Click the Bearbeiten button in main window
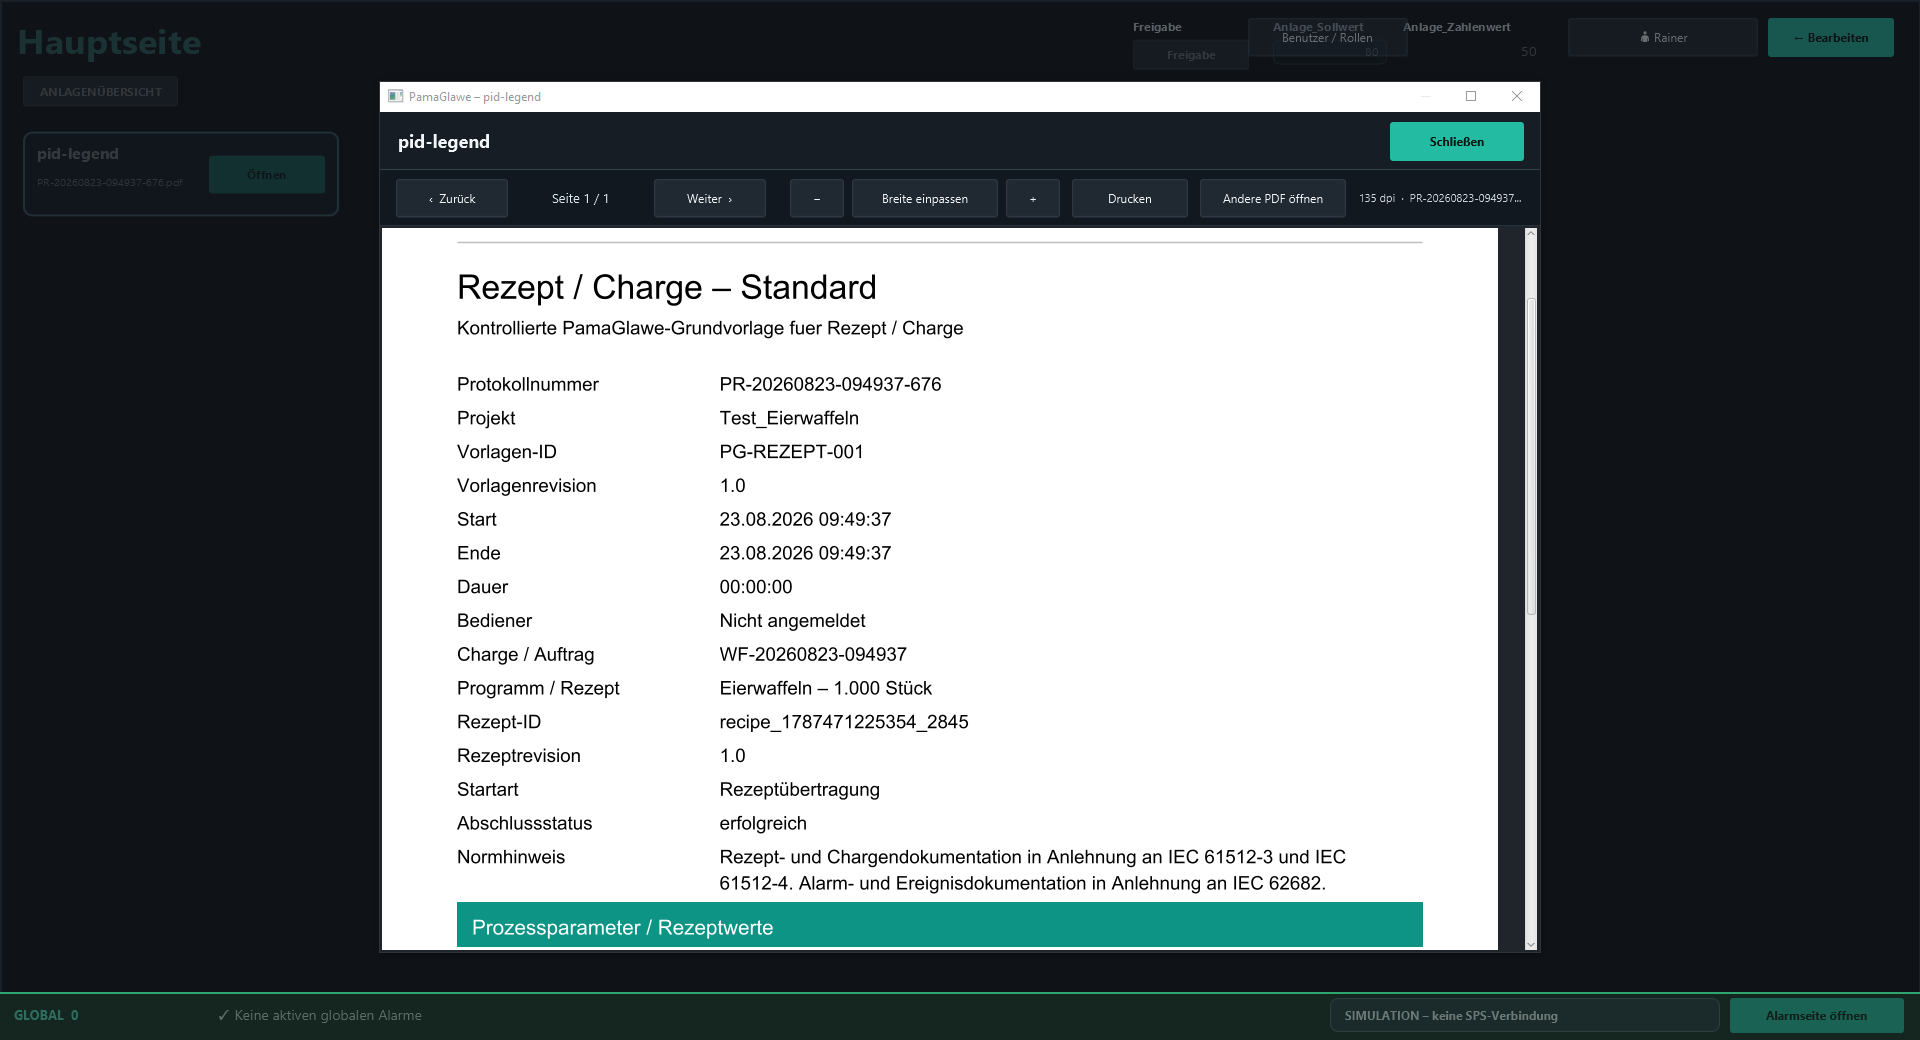Screen dimensions: 1920x1040 pos(1830,38)
